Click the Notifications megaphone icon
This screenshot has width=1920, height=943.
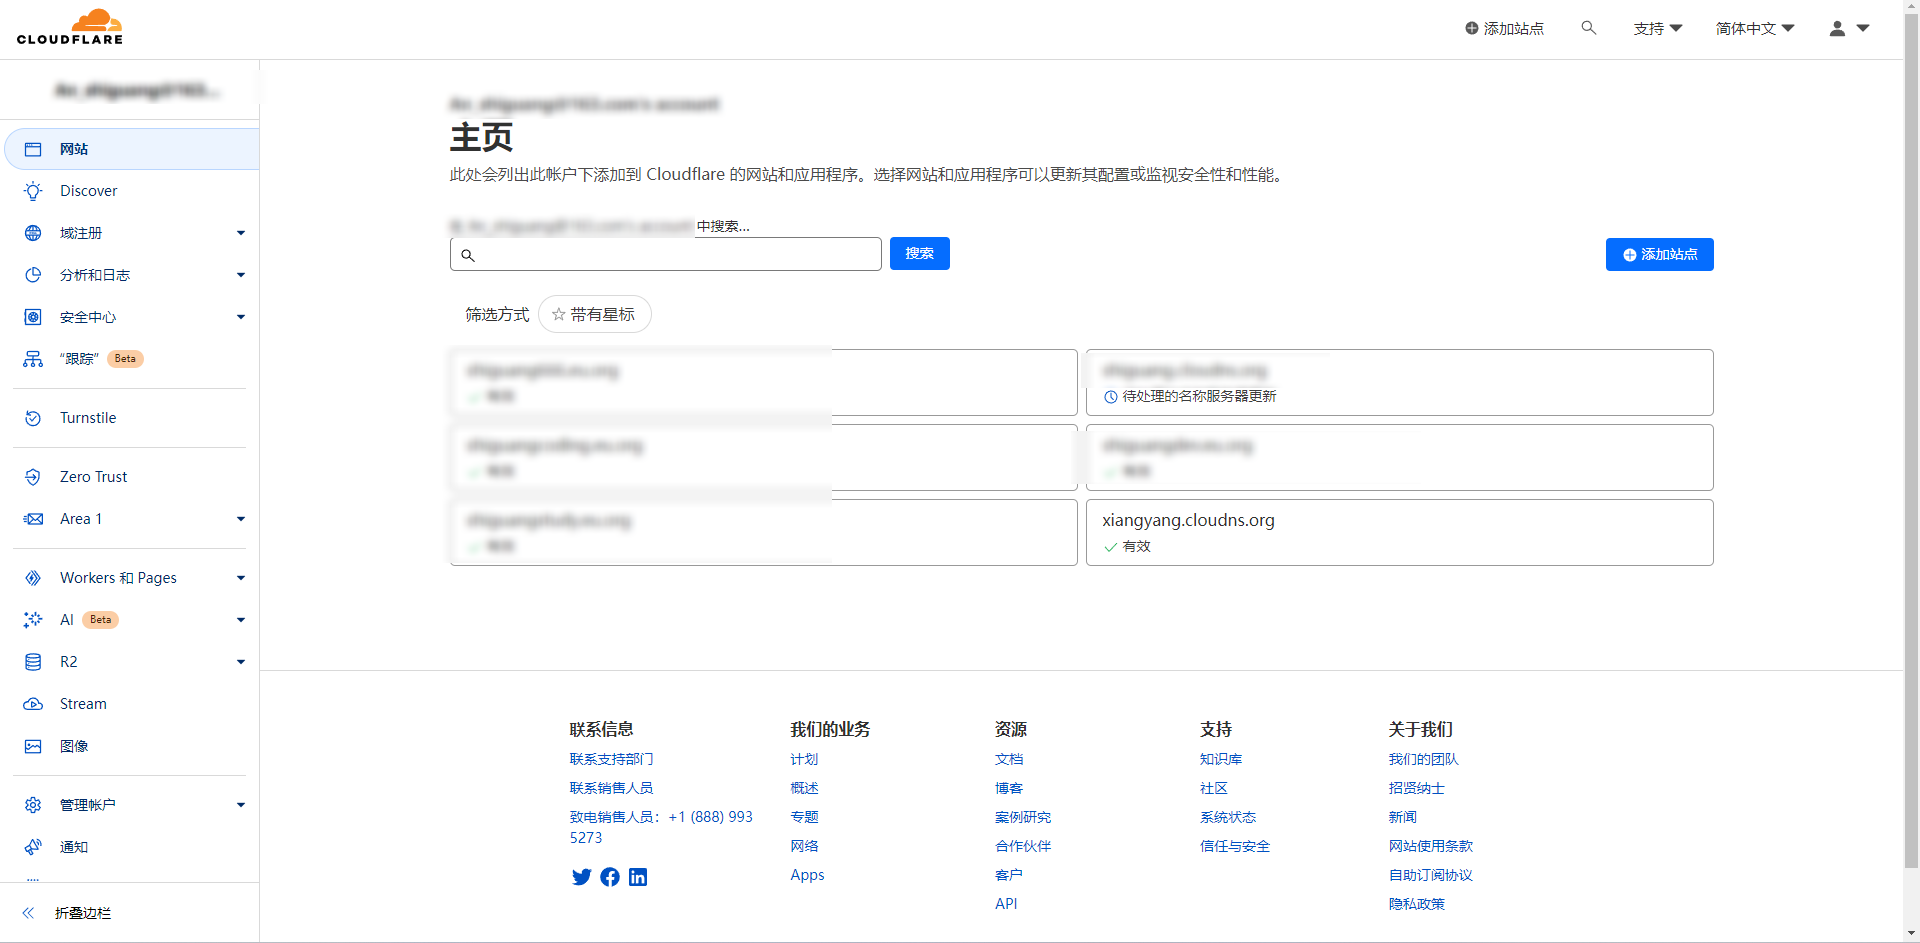33,847
